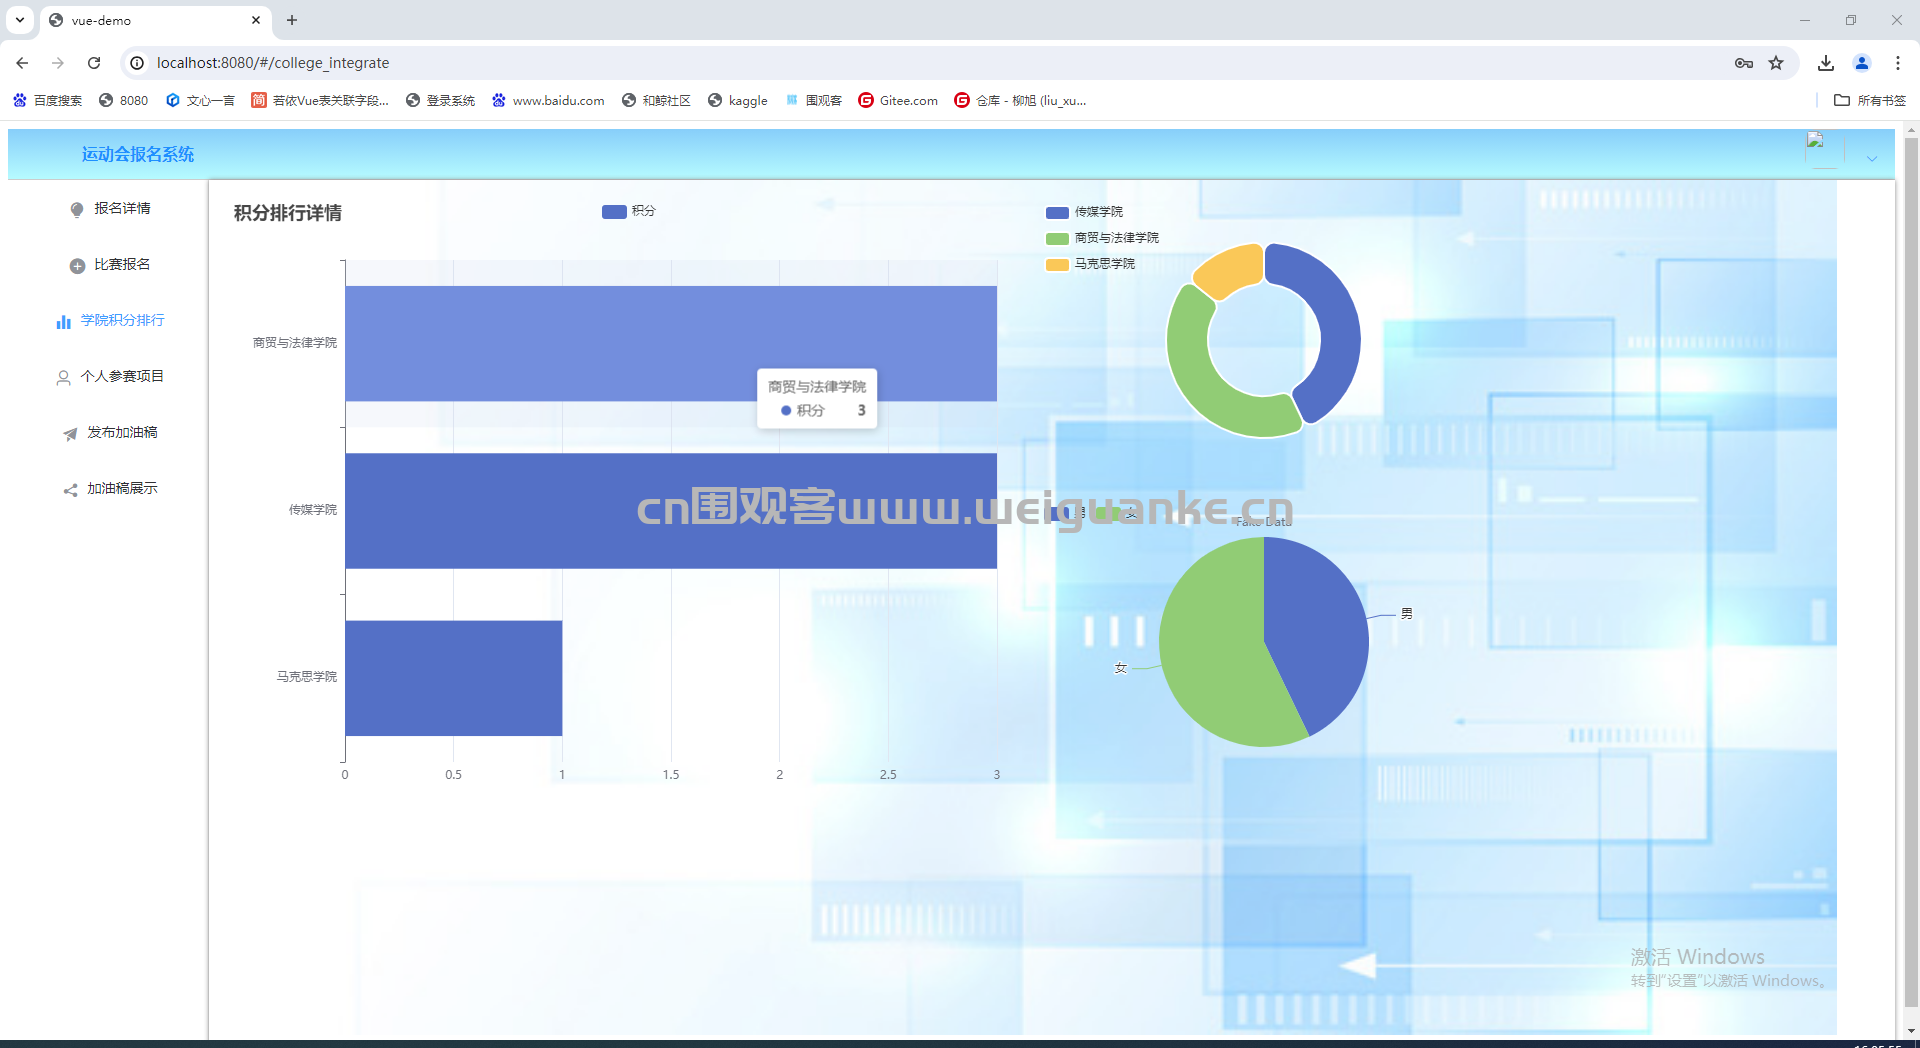
Task: Click the 传媒学院 bar in chart
Action: [x=670, y=511]
